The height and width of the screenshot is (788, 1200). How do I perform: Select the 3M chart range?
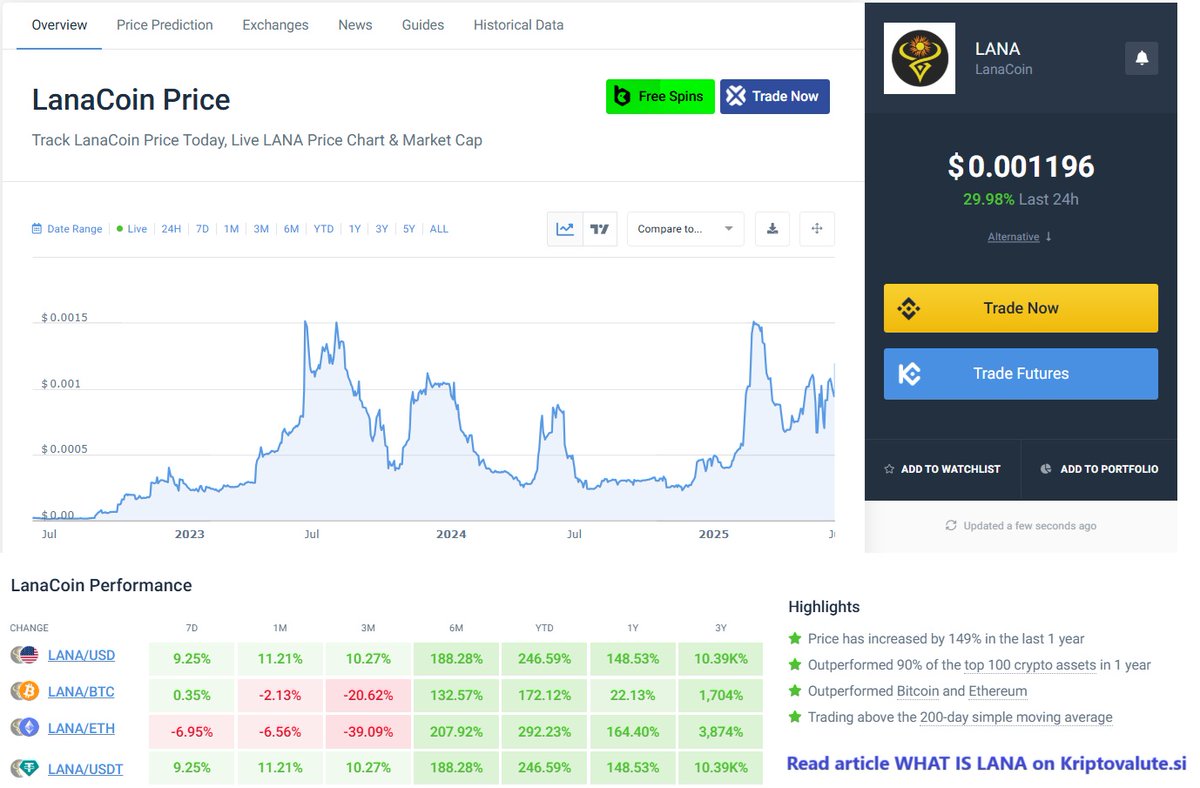click(261, 229)
